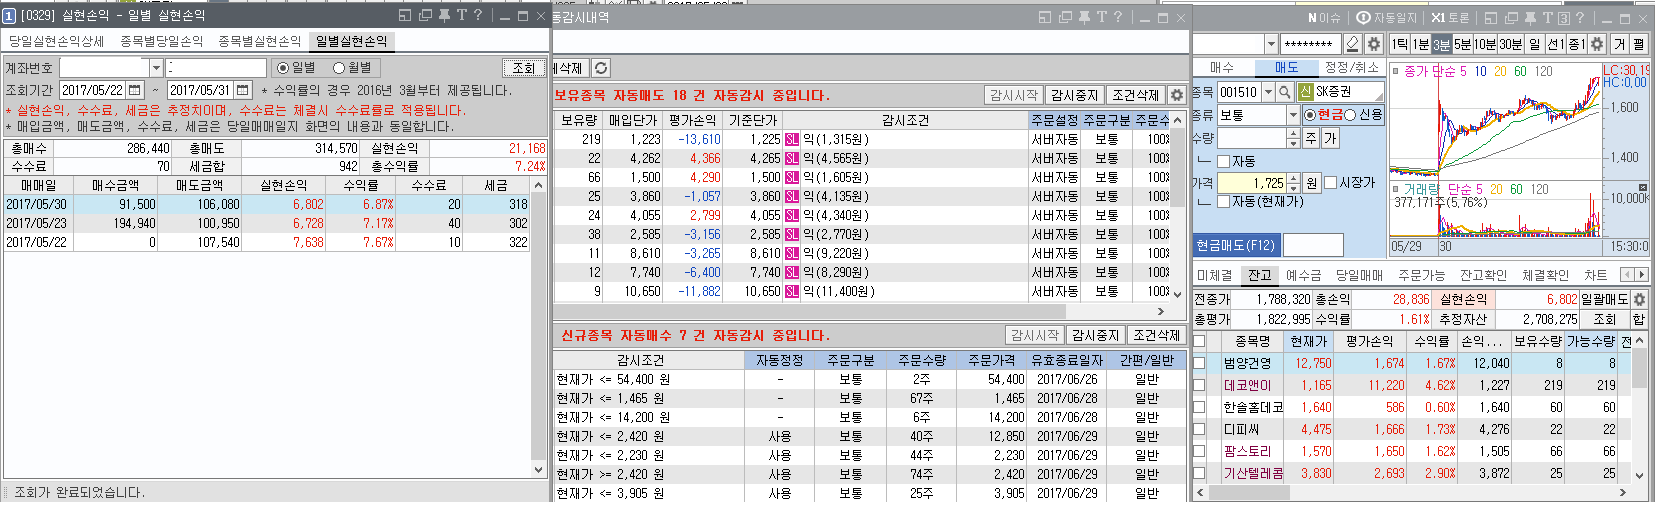Click small x on volume chart pane
This screenshot has height=506, width=1655.
(x=1642, y=188)
